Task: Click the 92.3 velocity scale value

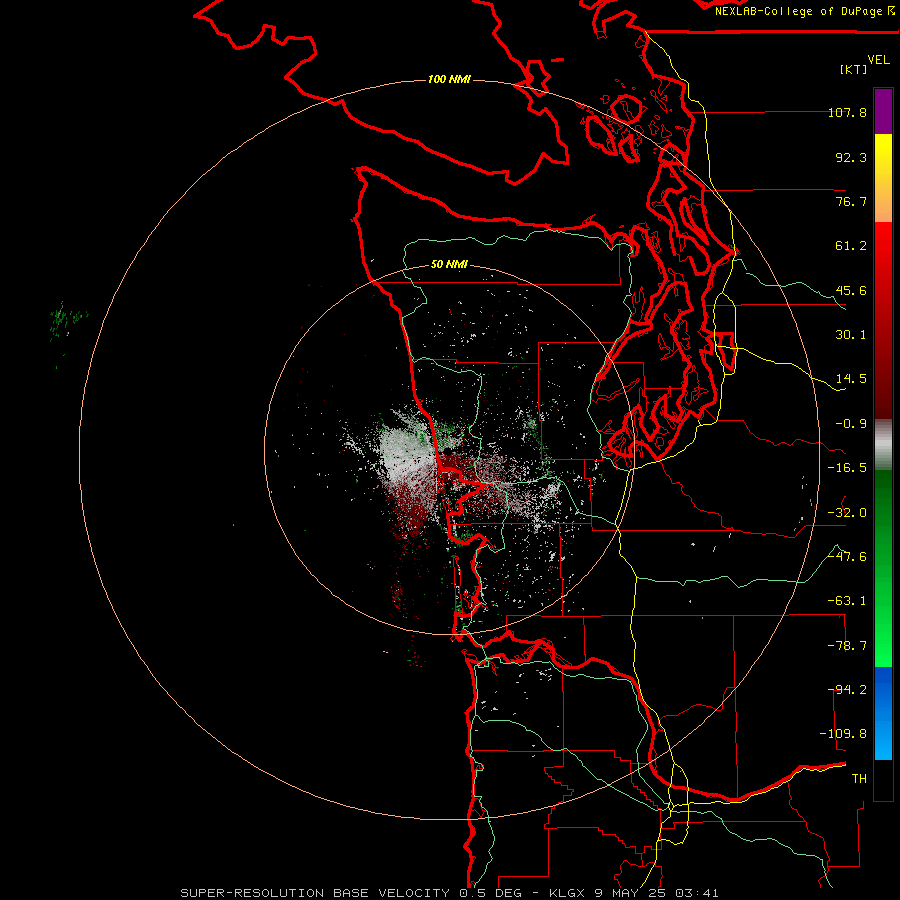Action: click(x=851, y=157)
